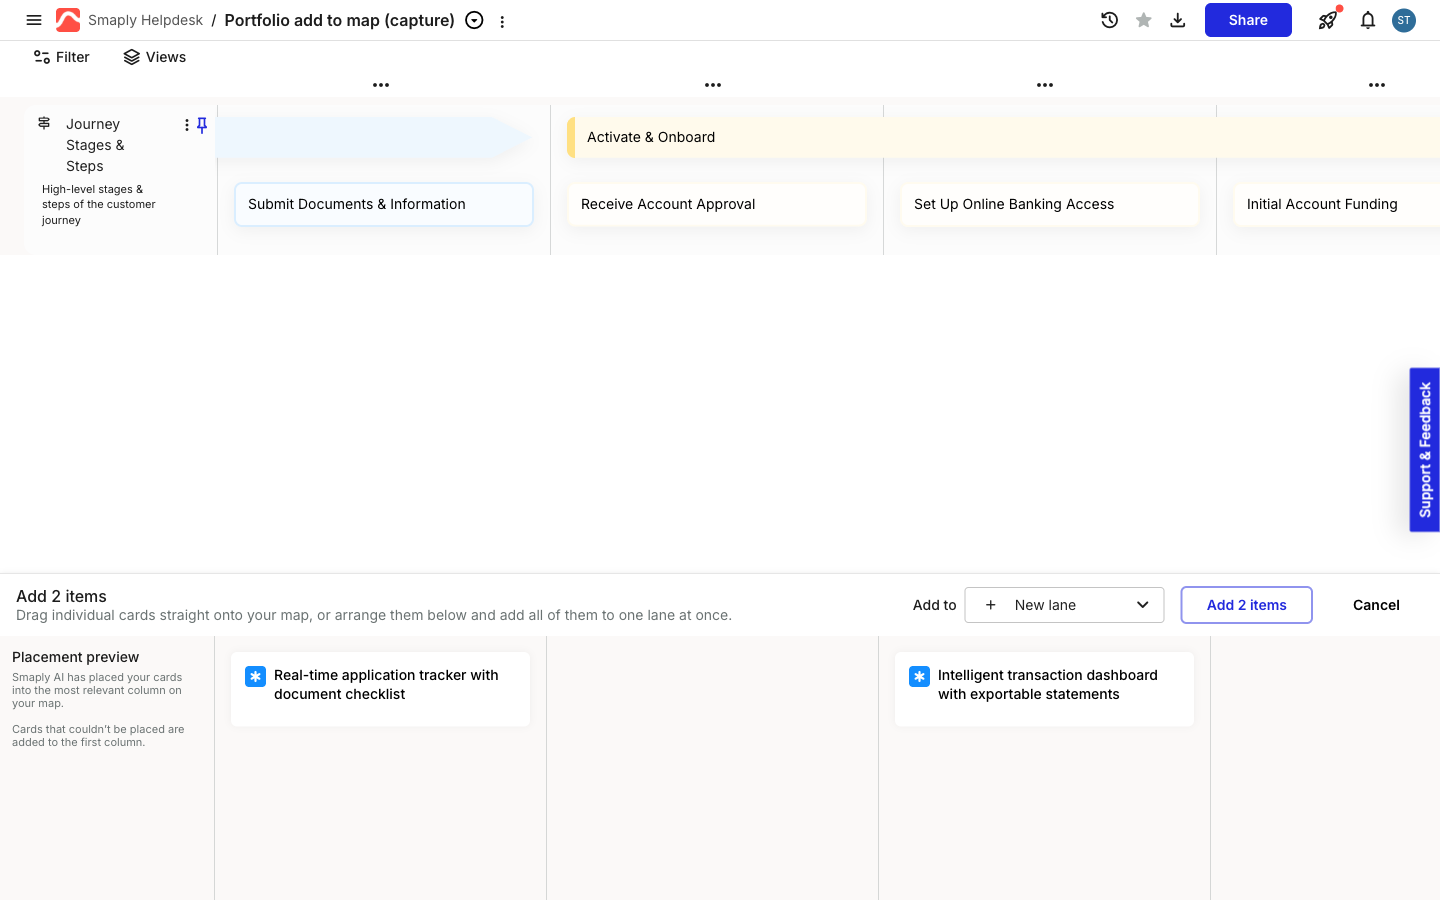Open the rocket updates icon
Screen dimensions: 1440x900
(1328, 20)
